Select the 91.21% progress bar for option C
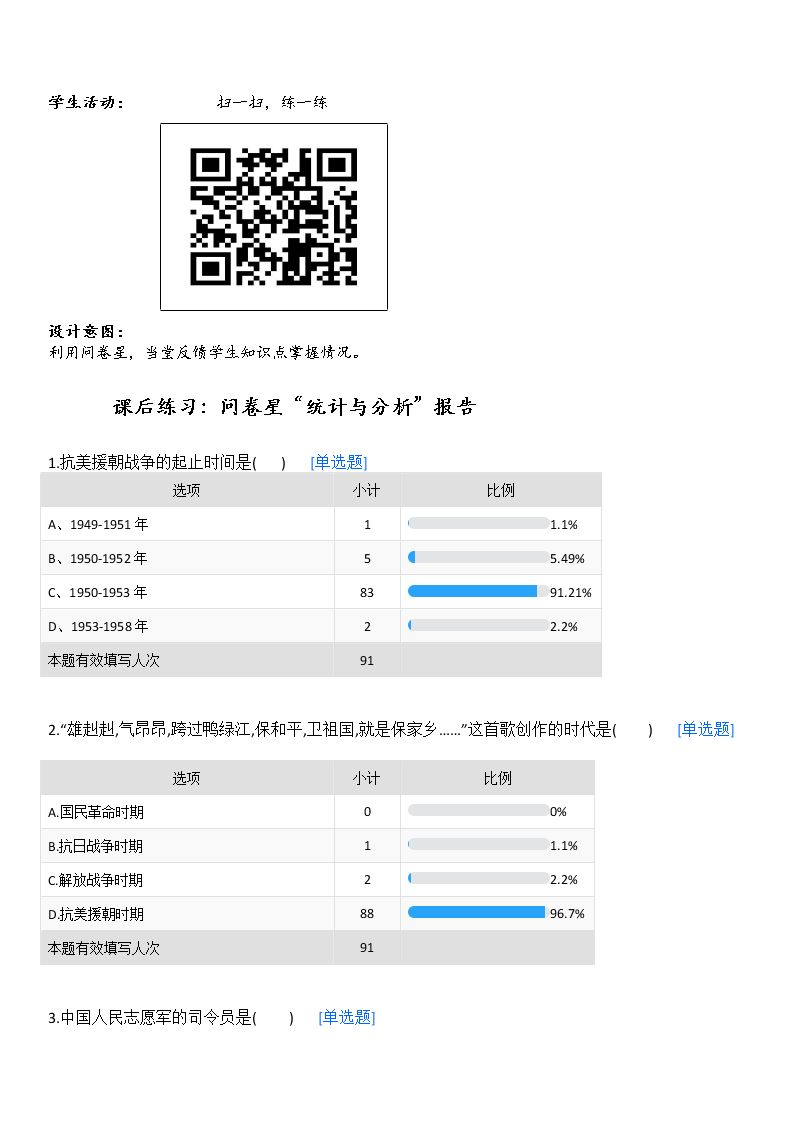The image size is (794, 1123). point(478,592)
